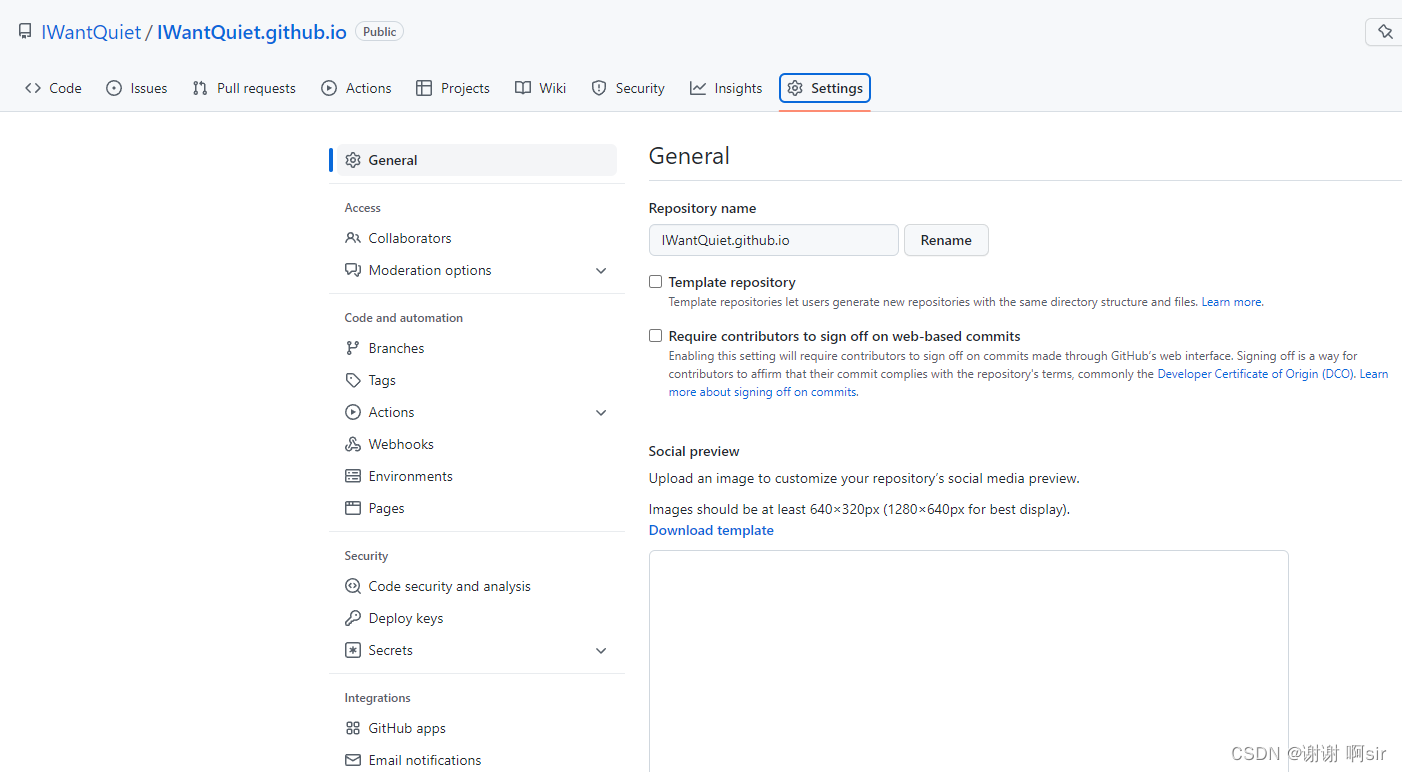Screen dimensions: 1402x772
Task: Open the Code tab
Action: [x=54, y=88]
